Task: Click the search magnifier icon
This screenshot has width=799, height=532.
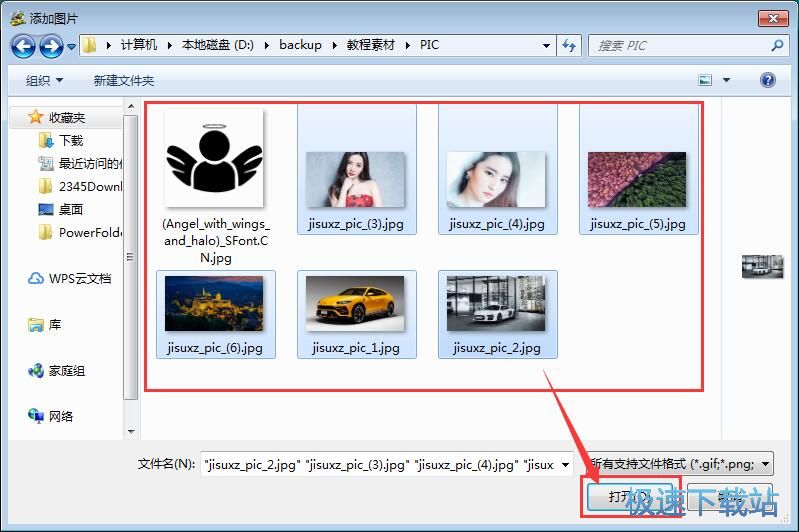Action: click(x=777, y=46)
